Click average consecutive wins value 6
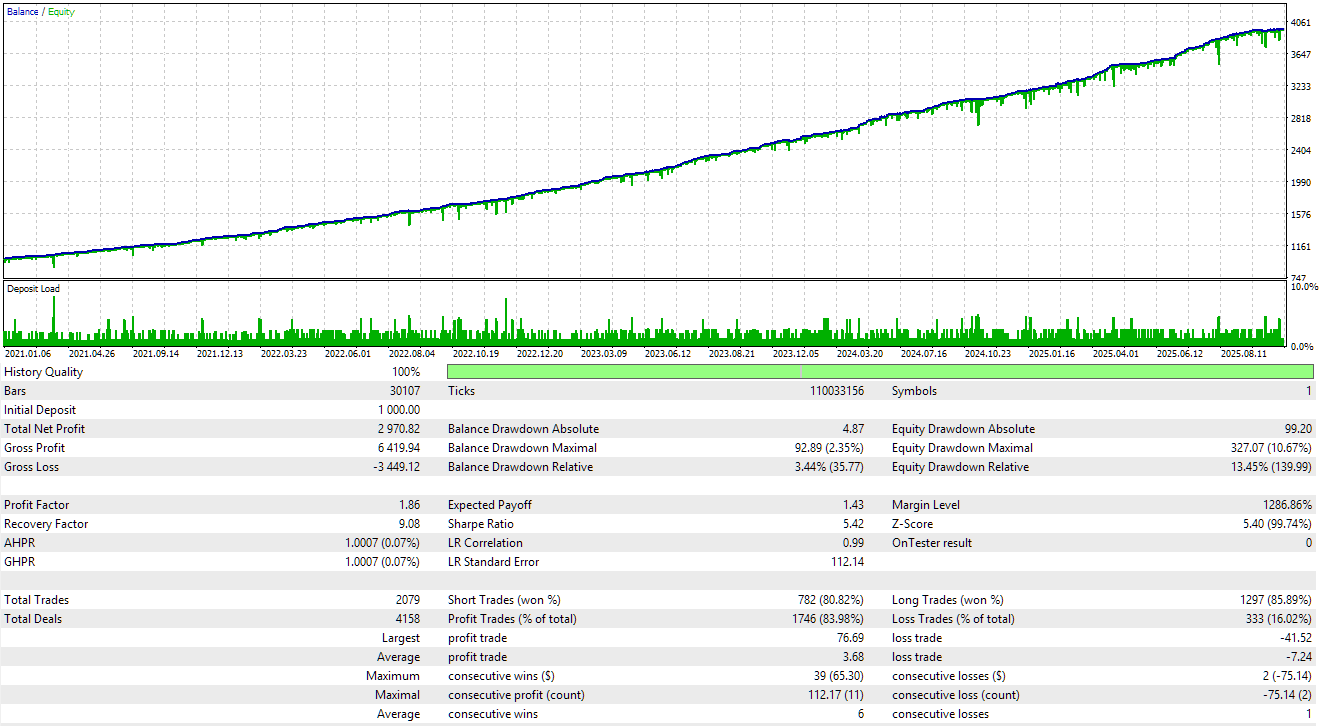The width and height of the screenshot is (1321, 726). click(861, 714)
